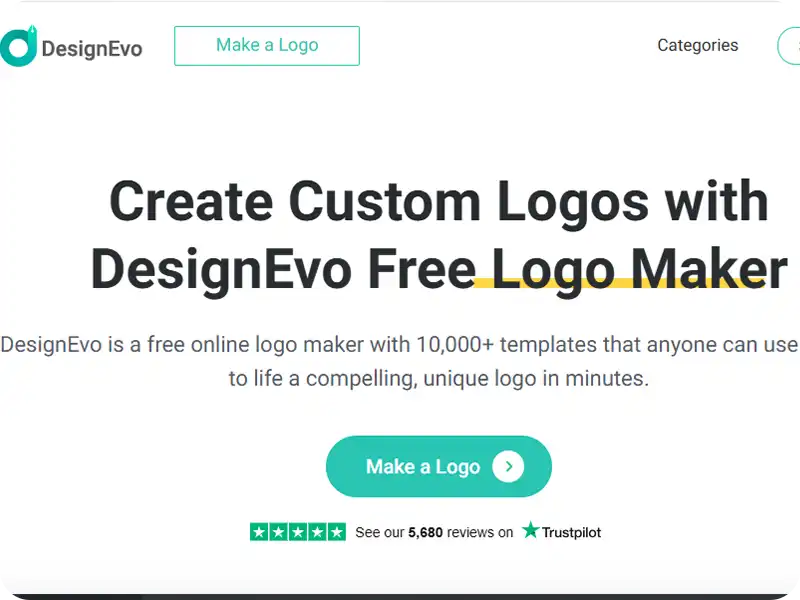Click the partially visible rounded button beside Categories
This screenshot has height=600, width=800.
pos(789,46)
